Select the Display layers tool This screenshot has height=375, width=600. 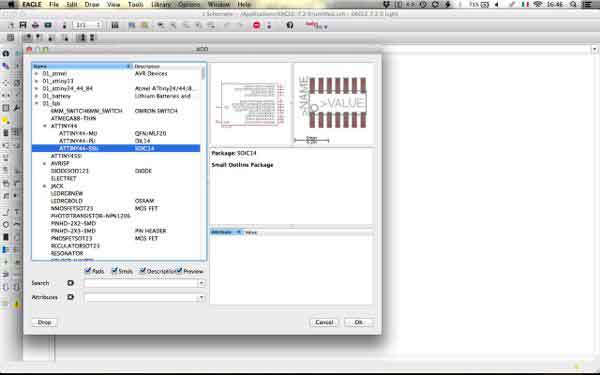pyautogui.click(x=6, y=66)
